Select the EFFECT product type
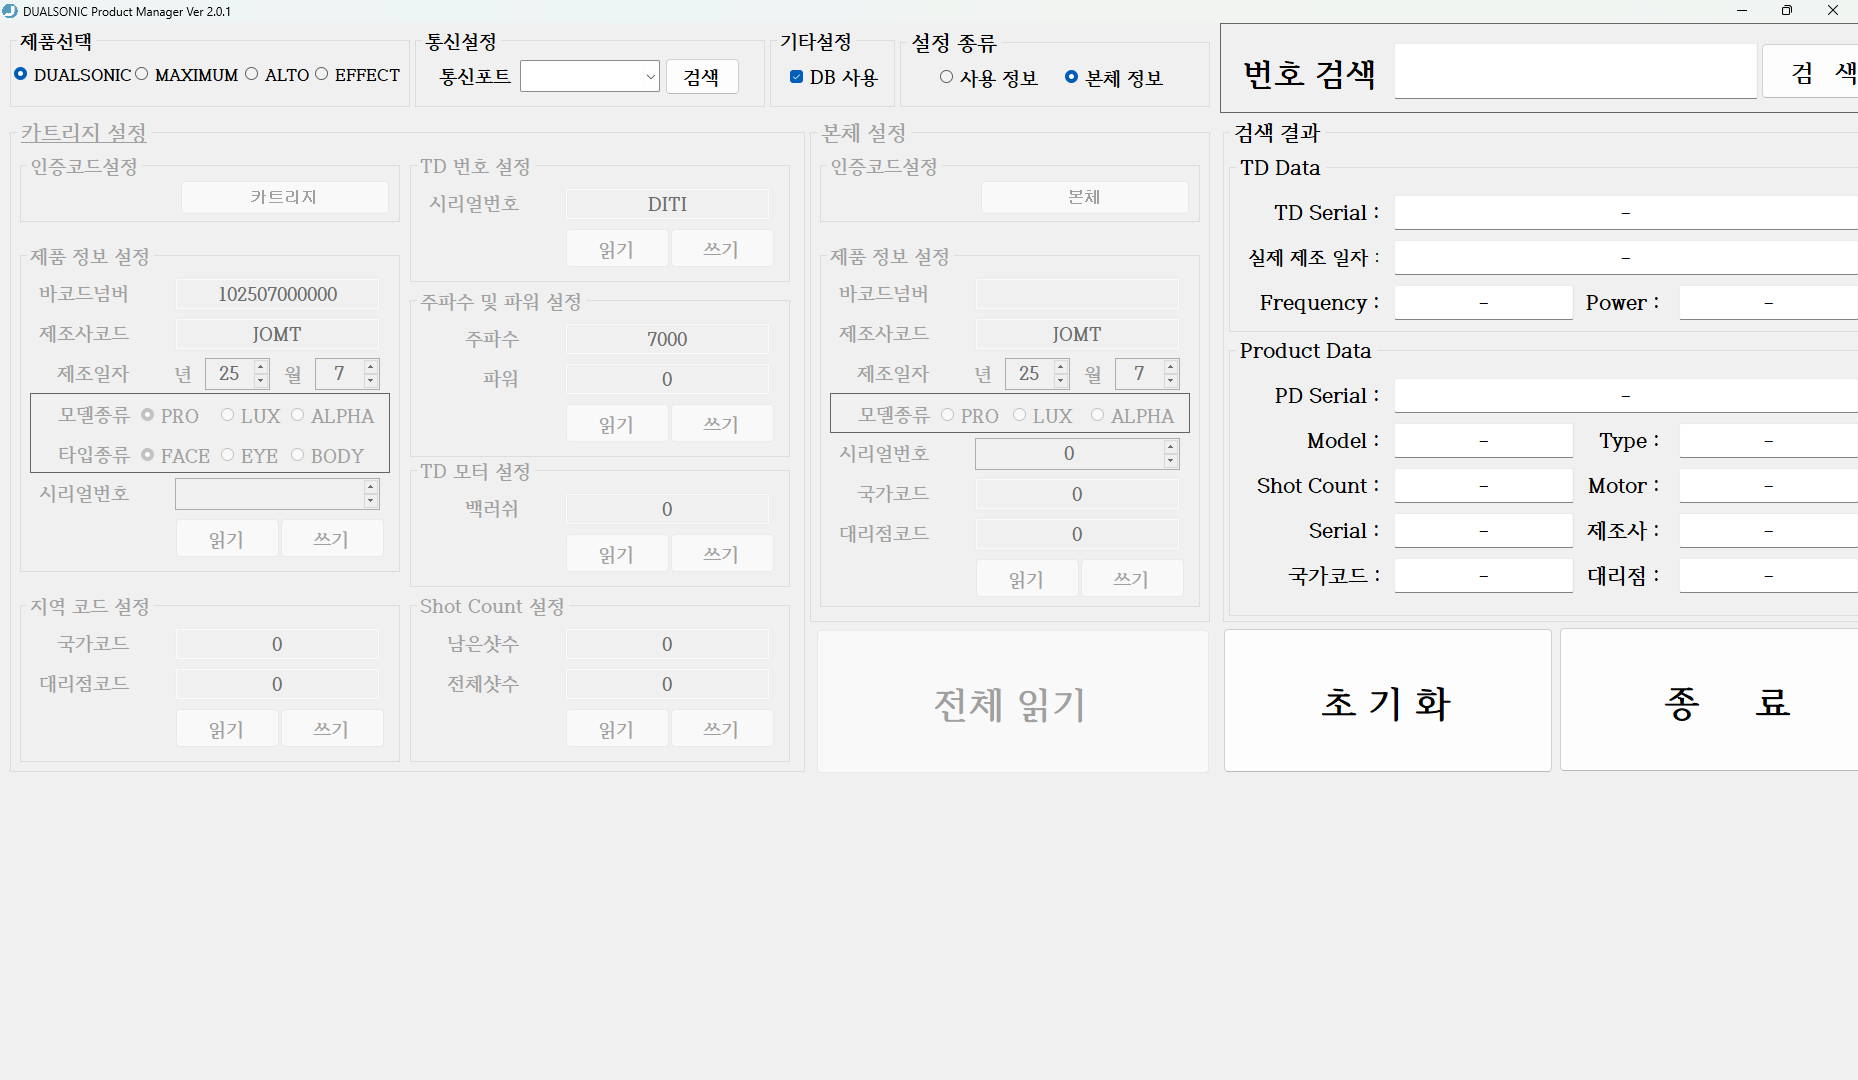 tap(321, 74)
